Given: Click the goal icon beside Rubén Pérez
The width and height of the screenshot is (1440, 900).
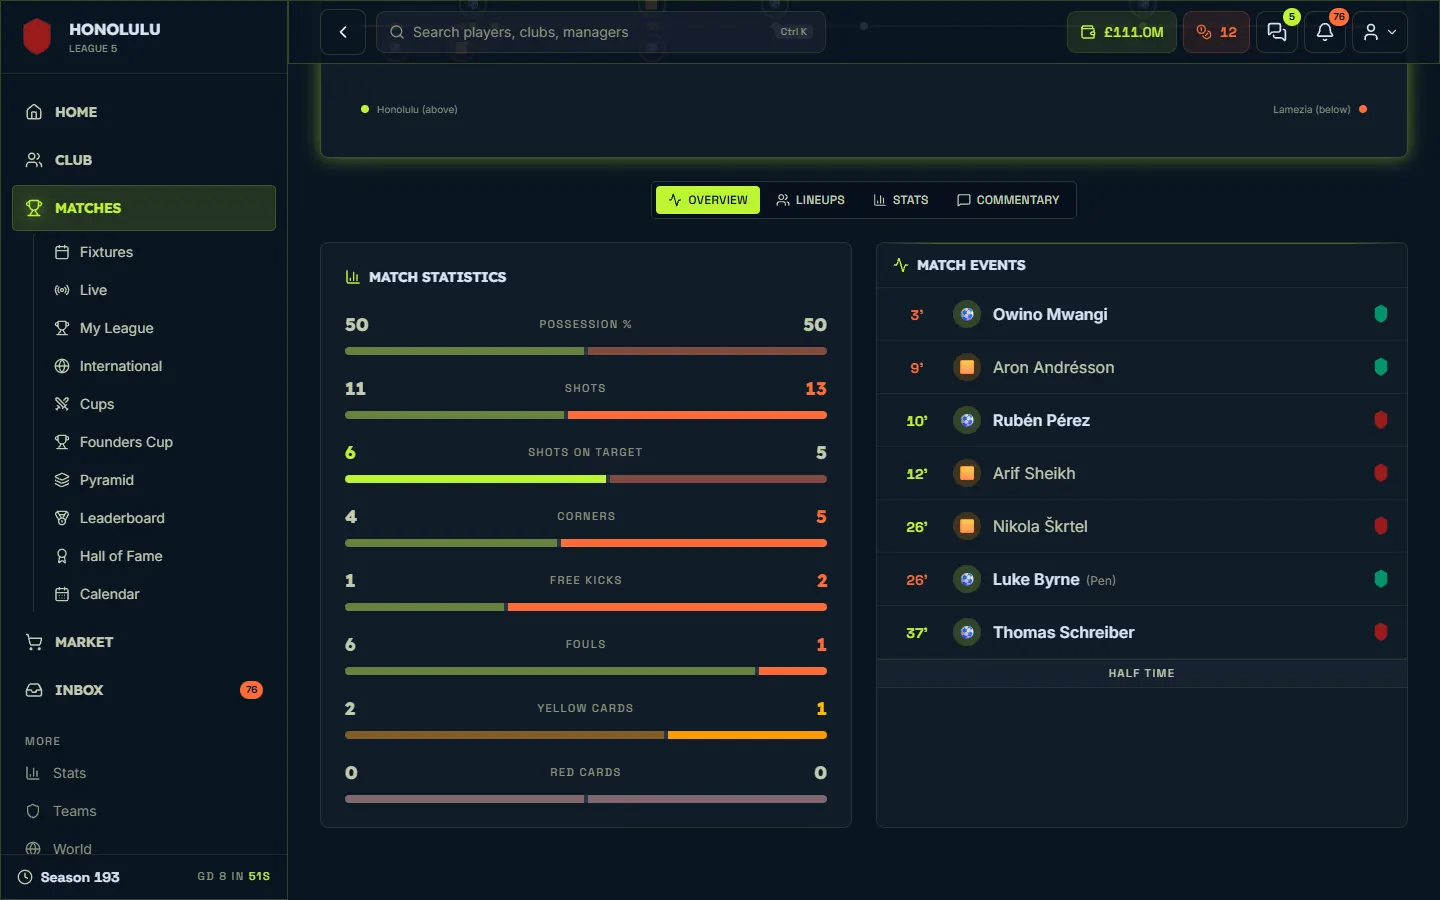Looking at the screenshot, I should 967,420.
